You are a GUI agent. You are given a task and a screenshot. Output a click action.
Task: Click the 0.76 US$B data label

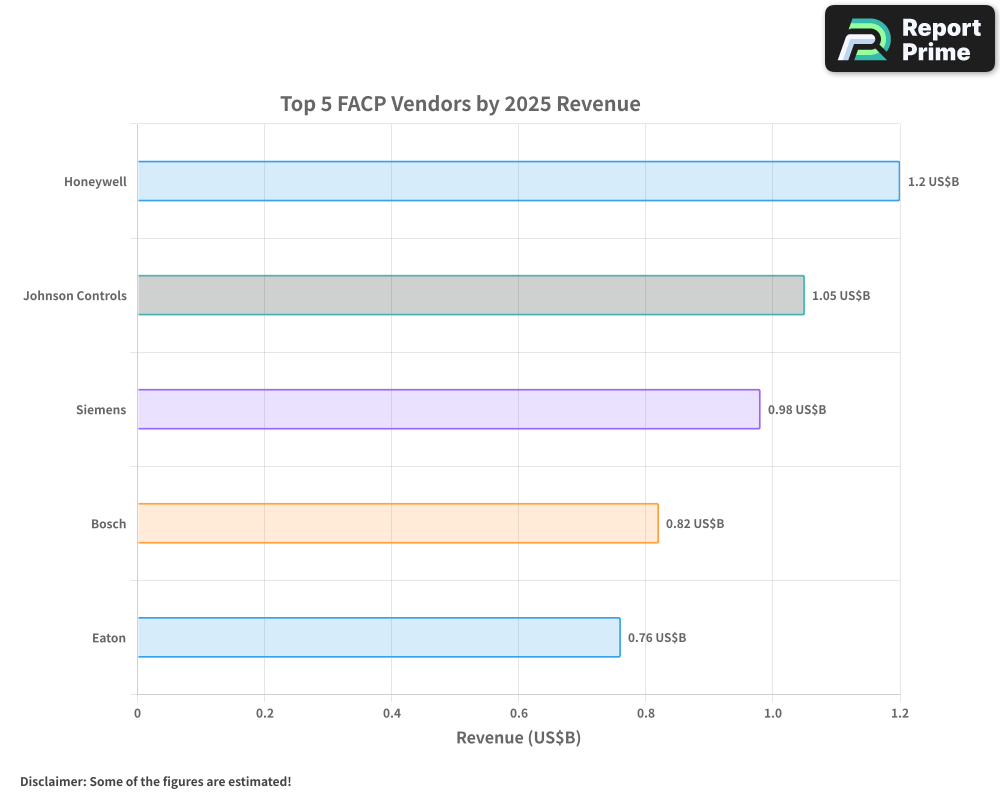[657, 638]
